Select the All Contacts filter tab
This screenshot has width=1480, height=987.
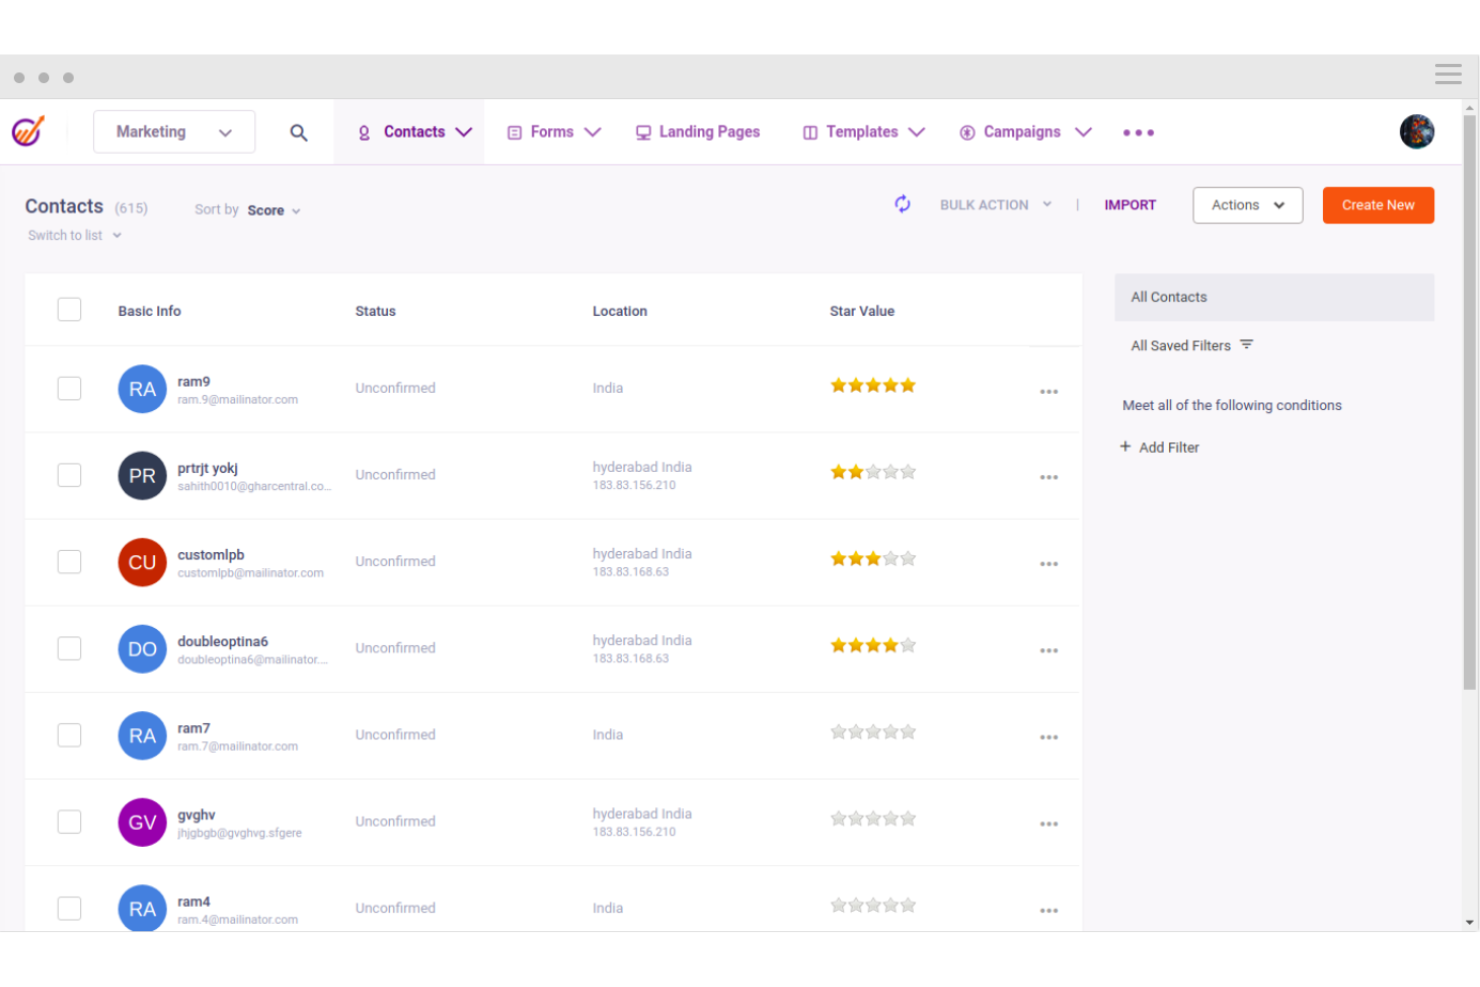pyautogui.click(x=1274, y=297)
